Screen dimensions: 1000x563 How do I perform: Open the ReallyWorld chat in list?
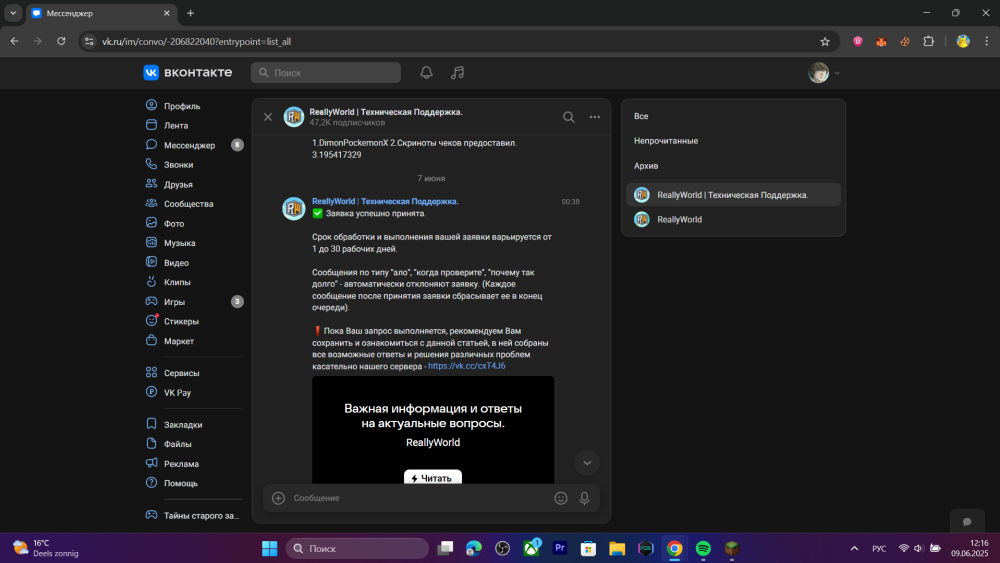[733, 219]
